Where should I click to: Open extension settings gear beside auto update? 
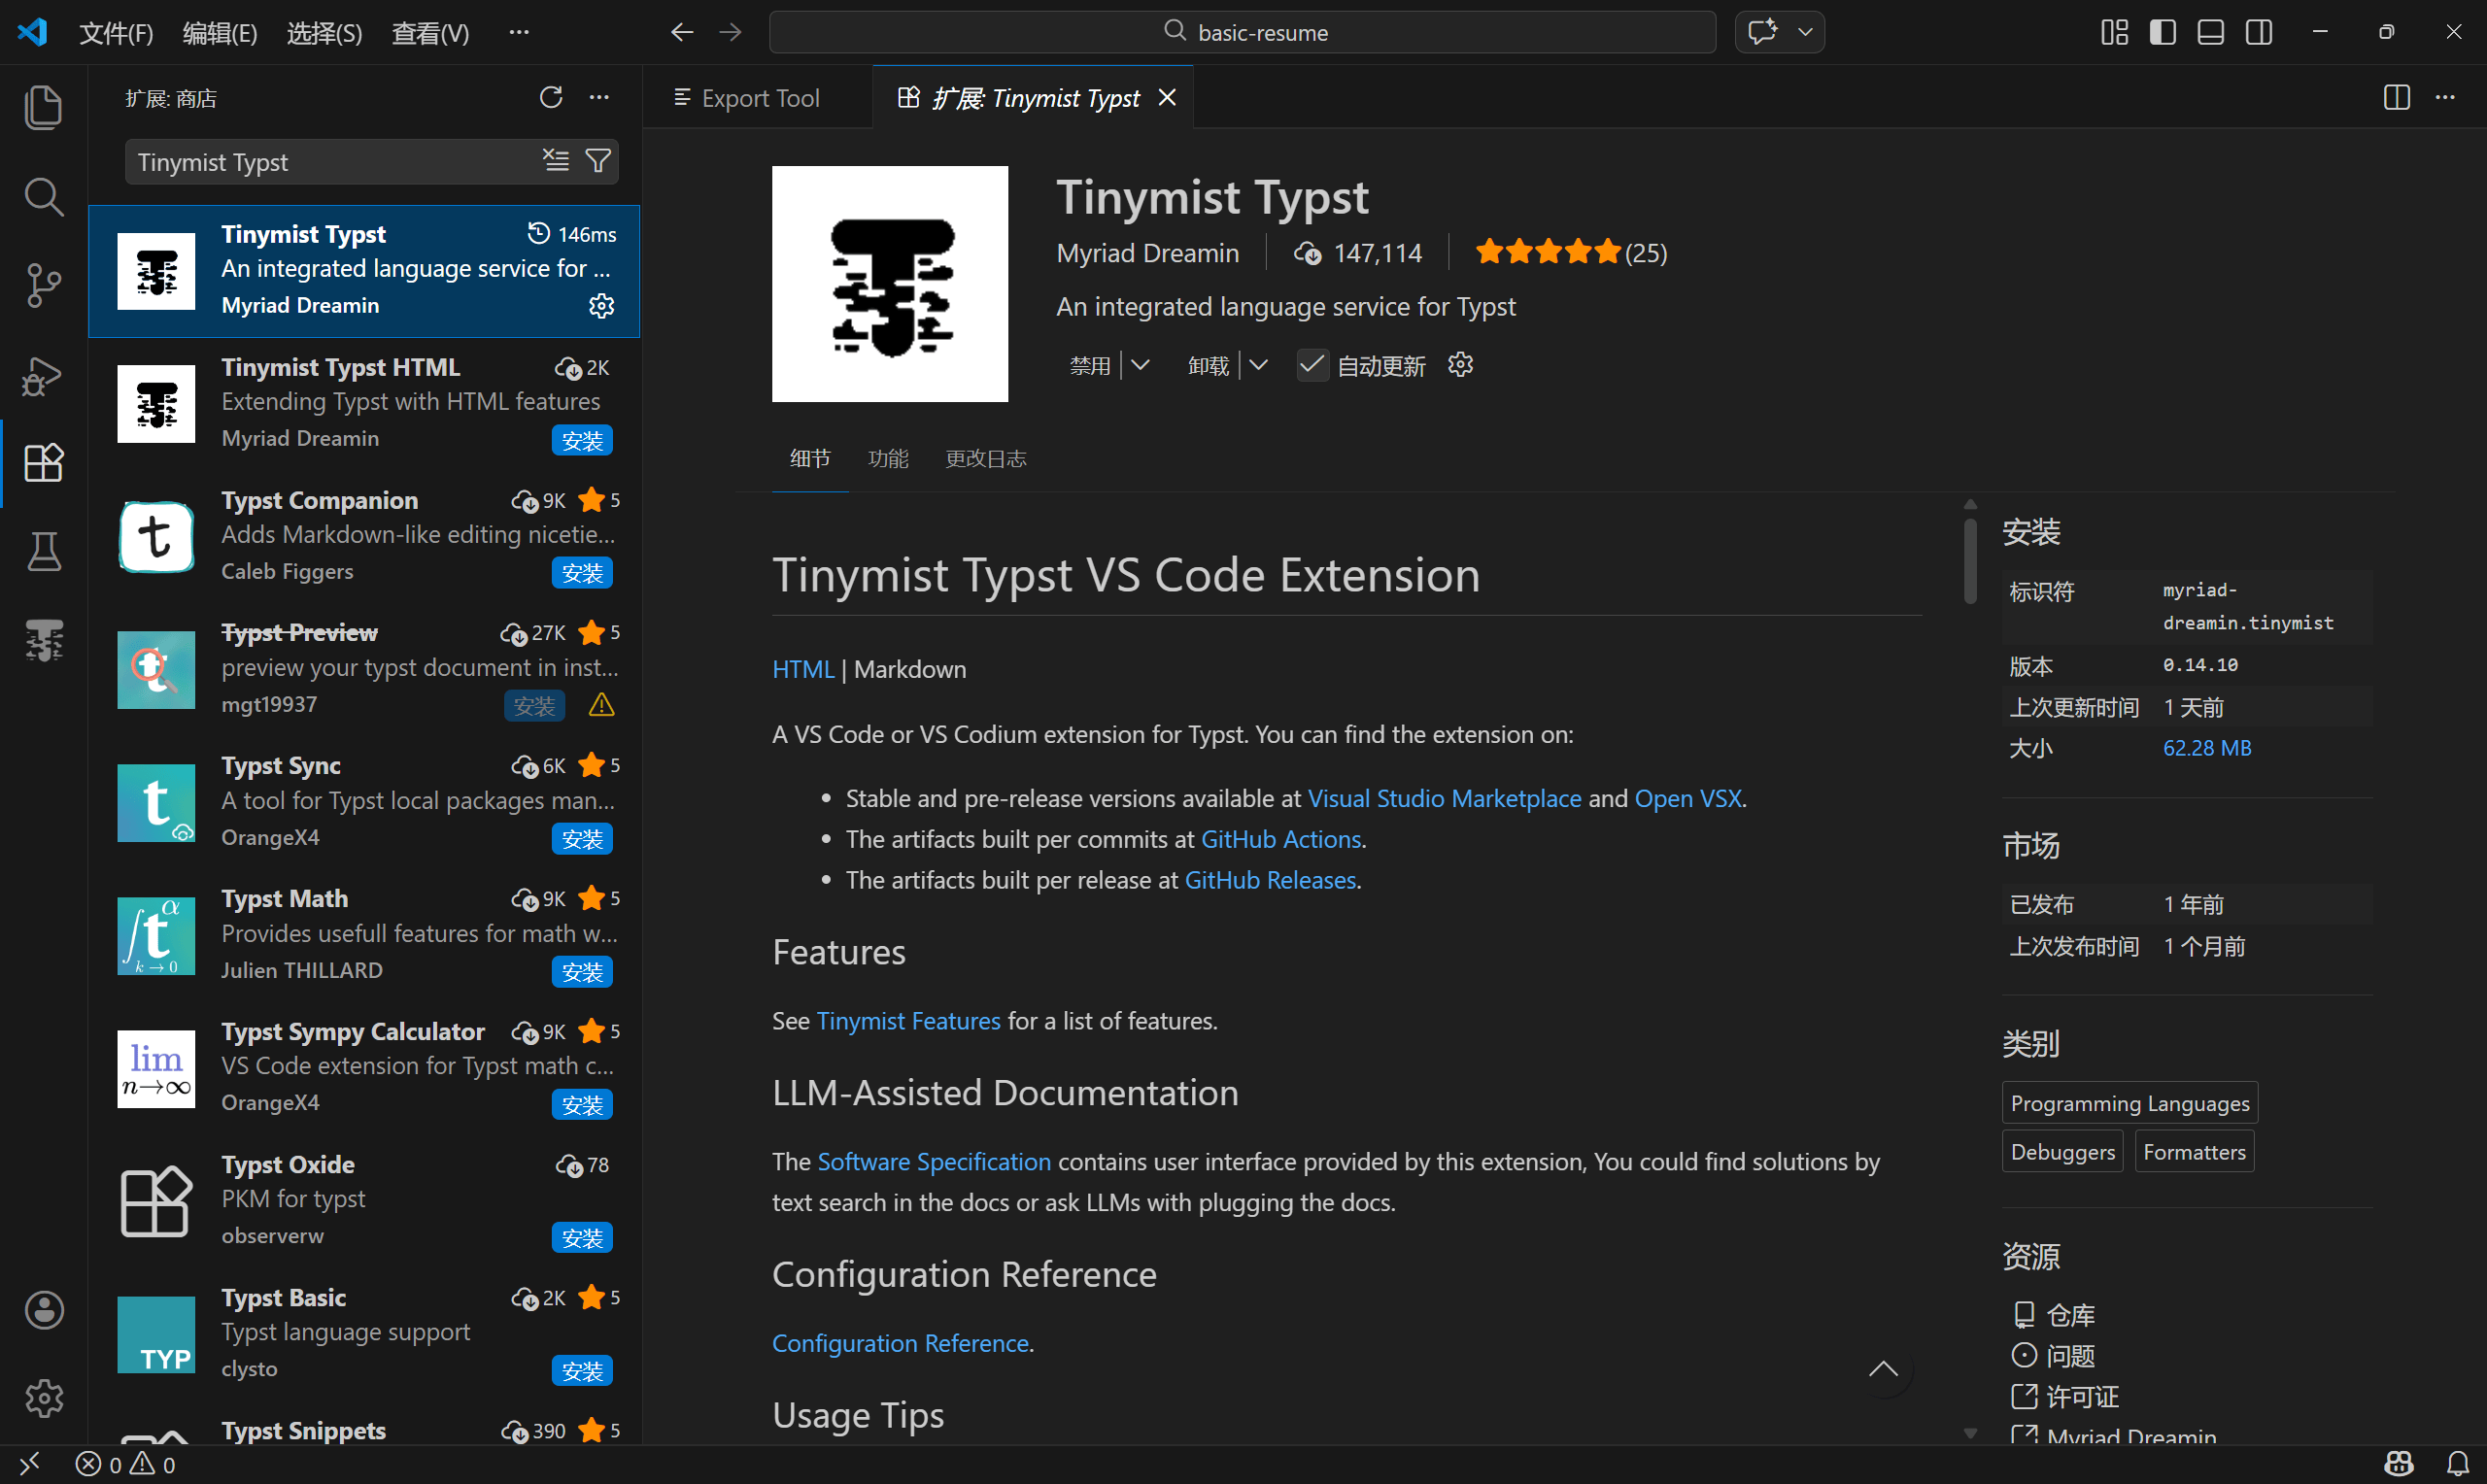pos(1460,365)
